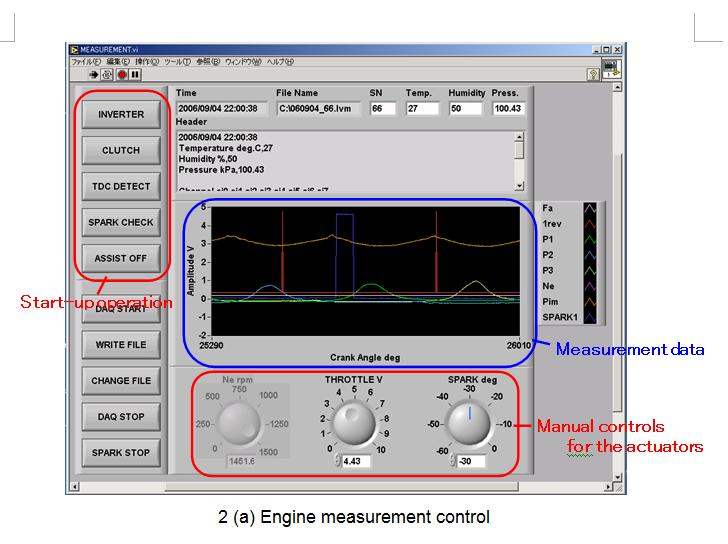Viewport: 728px width, 544px height.
Task: Click the Time field
Action: [x=222, y=109]
